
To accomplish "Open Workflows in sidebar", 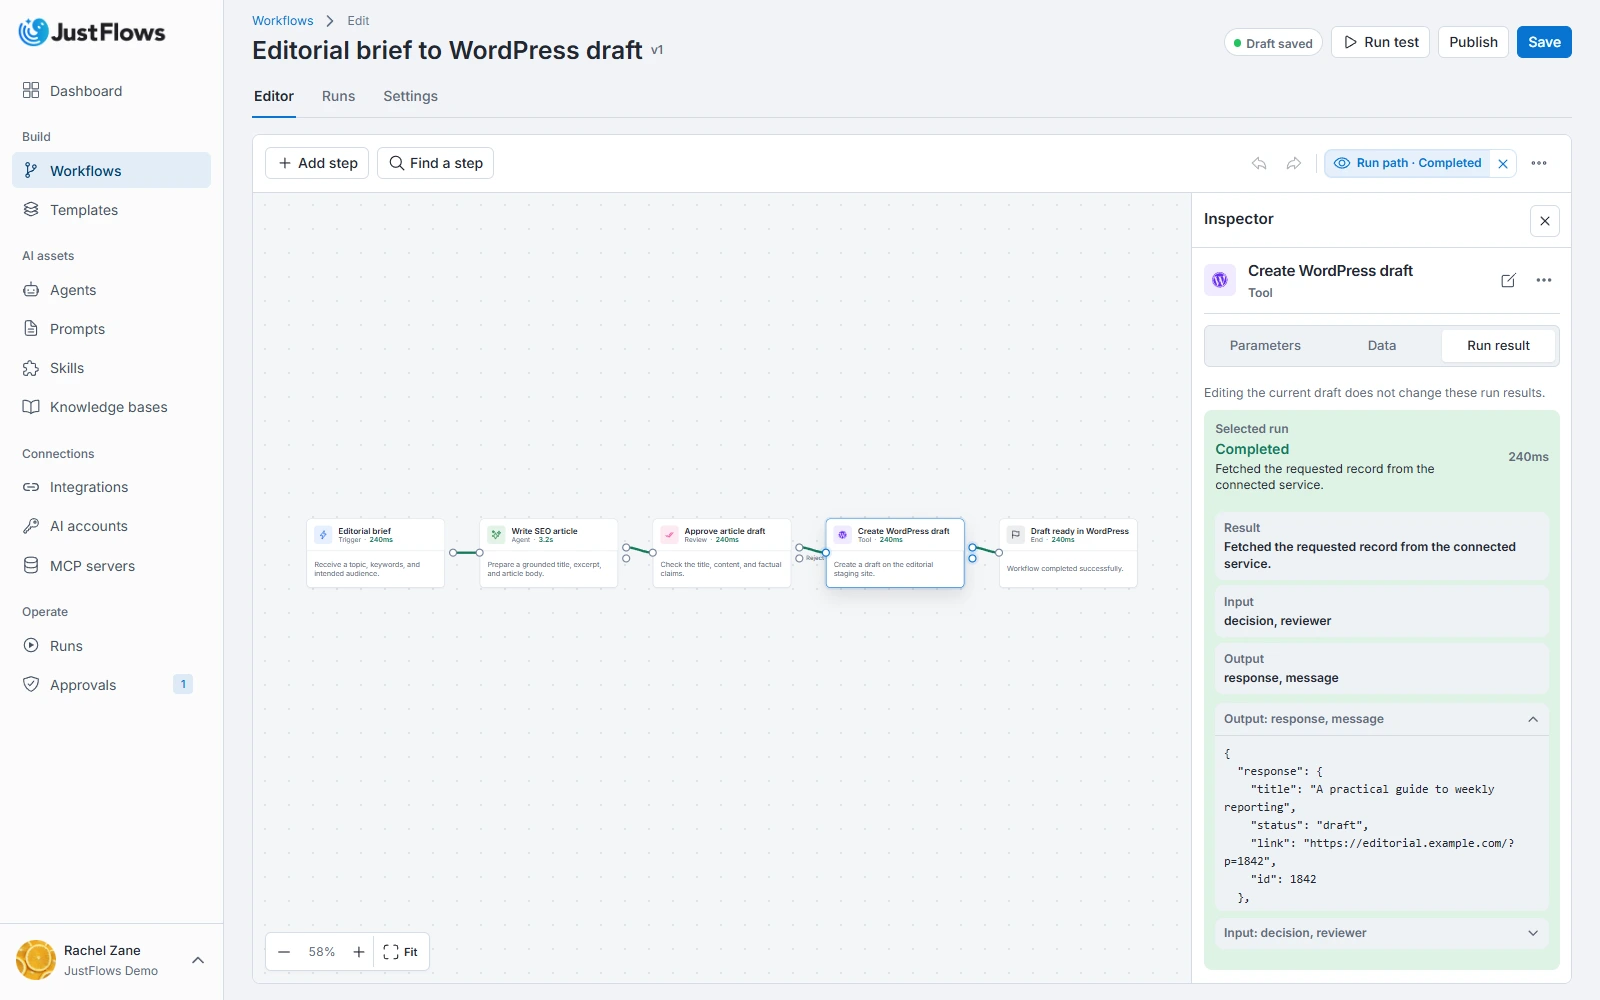I will coord(111,171).
